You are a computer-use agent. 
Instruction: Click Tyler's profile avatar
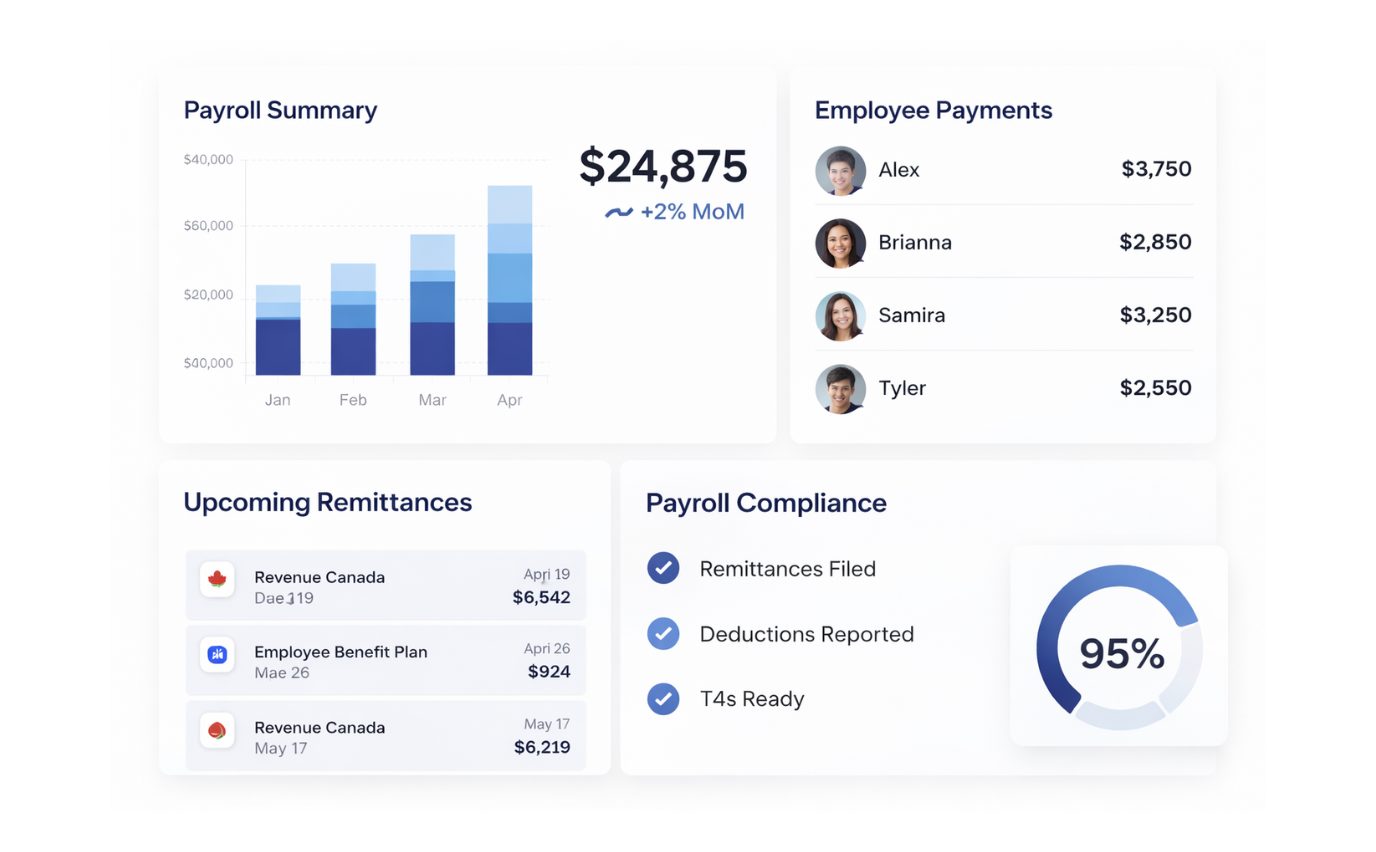pos(840,389)
